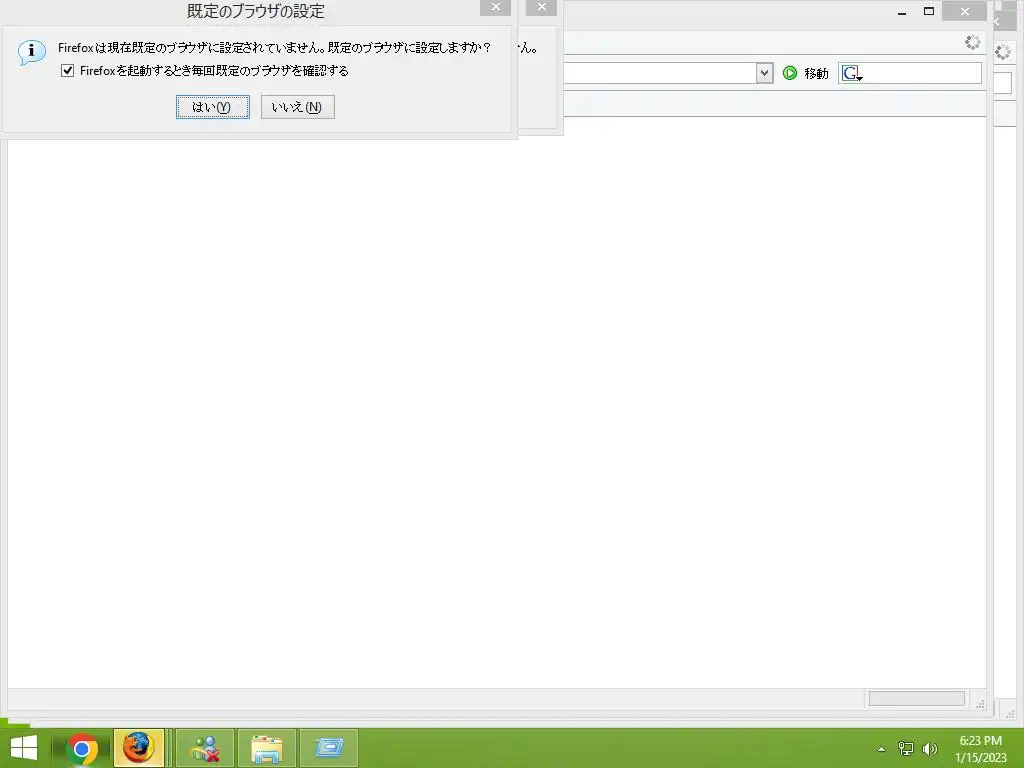
Task: Open the volume speaker tray icon
Action: click(x=930, y=748)
